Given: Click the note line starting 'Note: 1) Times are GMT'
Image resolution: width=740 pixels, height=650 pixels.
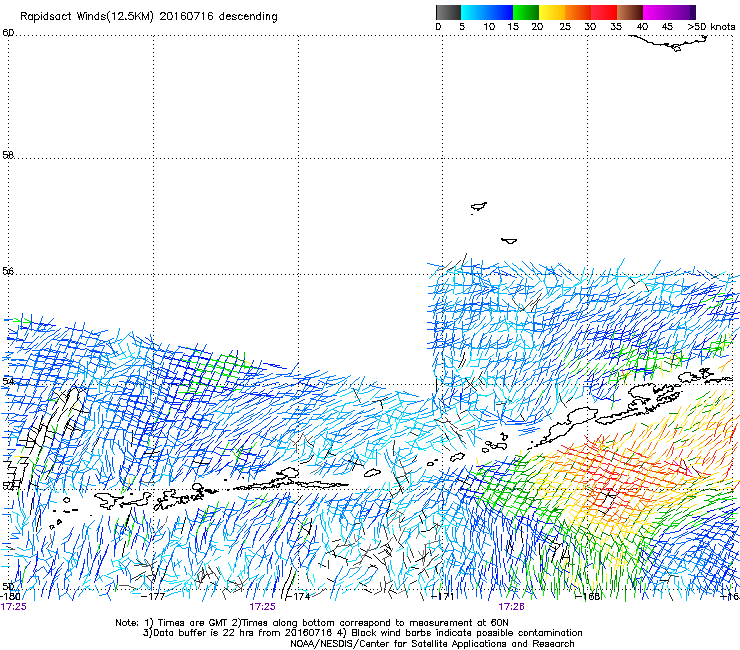Looking at the screenshot, I should [x=312, y=623].
